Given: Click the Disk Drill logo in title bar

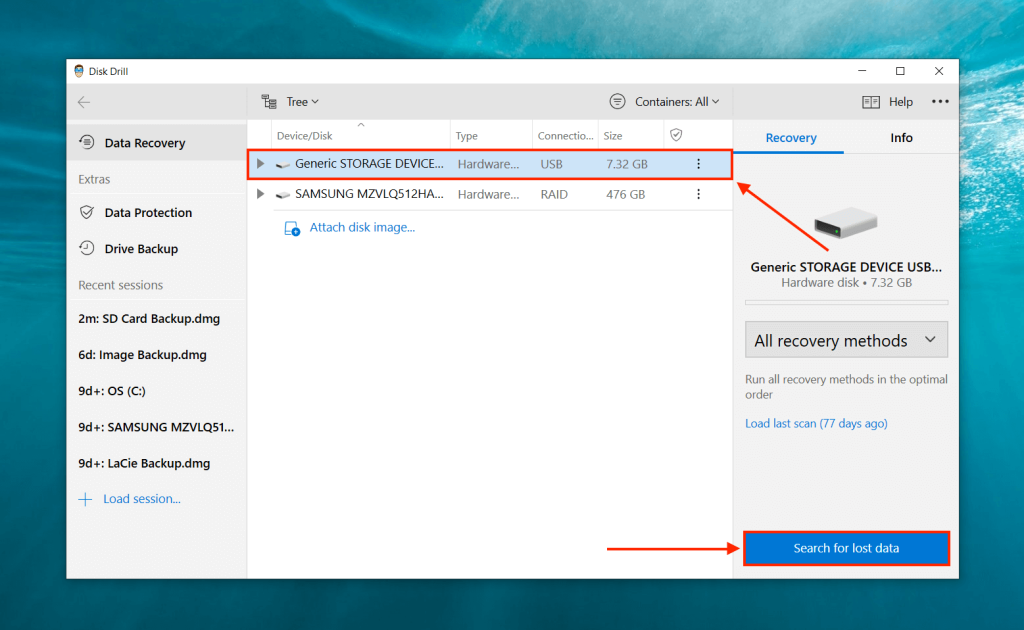Looking at the screenshot, I should pyautogui.click(x=80, y=70).
